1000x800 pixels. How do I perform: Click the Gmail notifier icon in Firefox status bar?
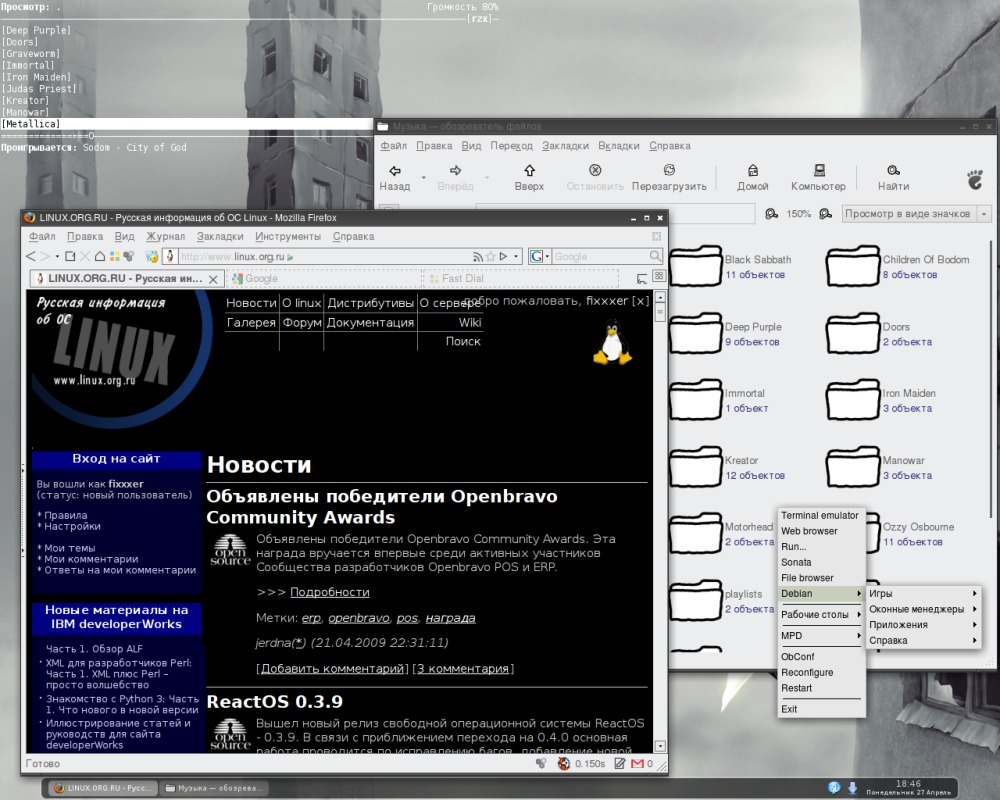(637, 764)
